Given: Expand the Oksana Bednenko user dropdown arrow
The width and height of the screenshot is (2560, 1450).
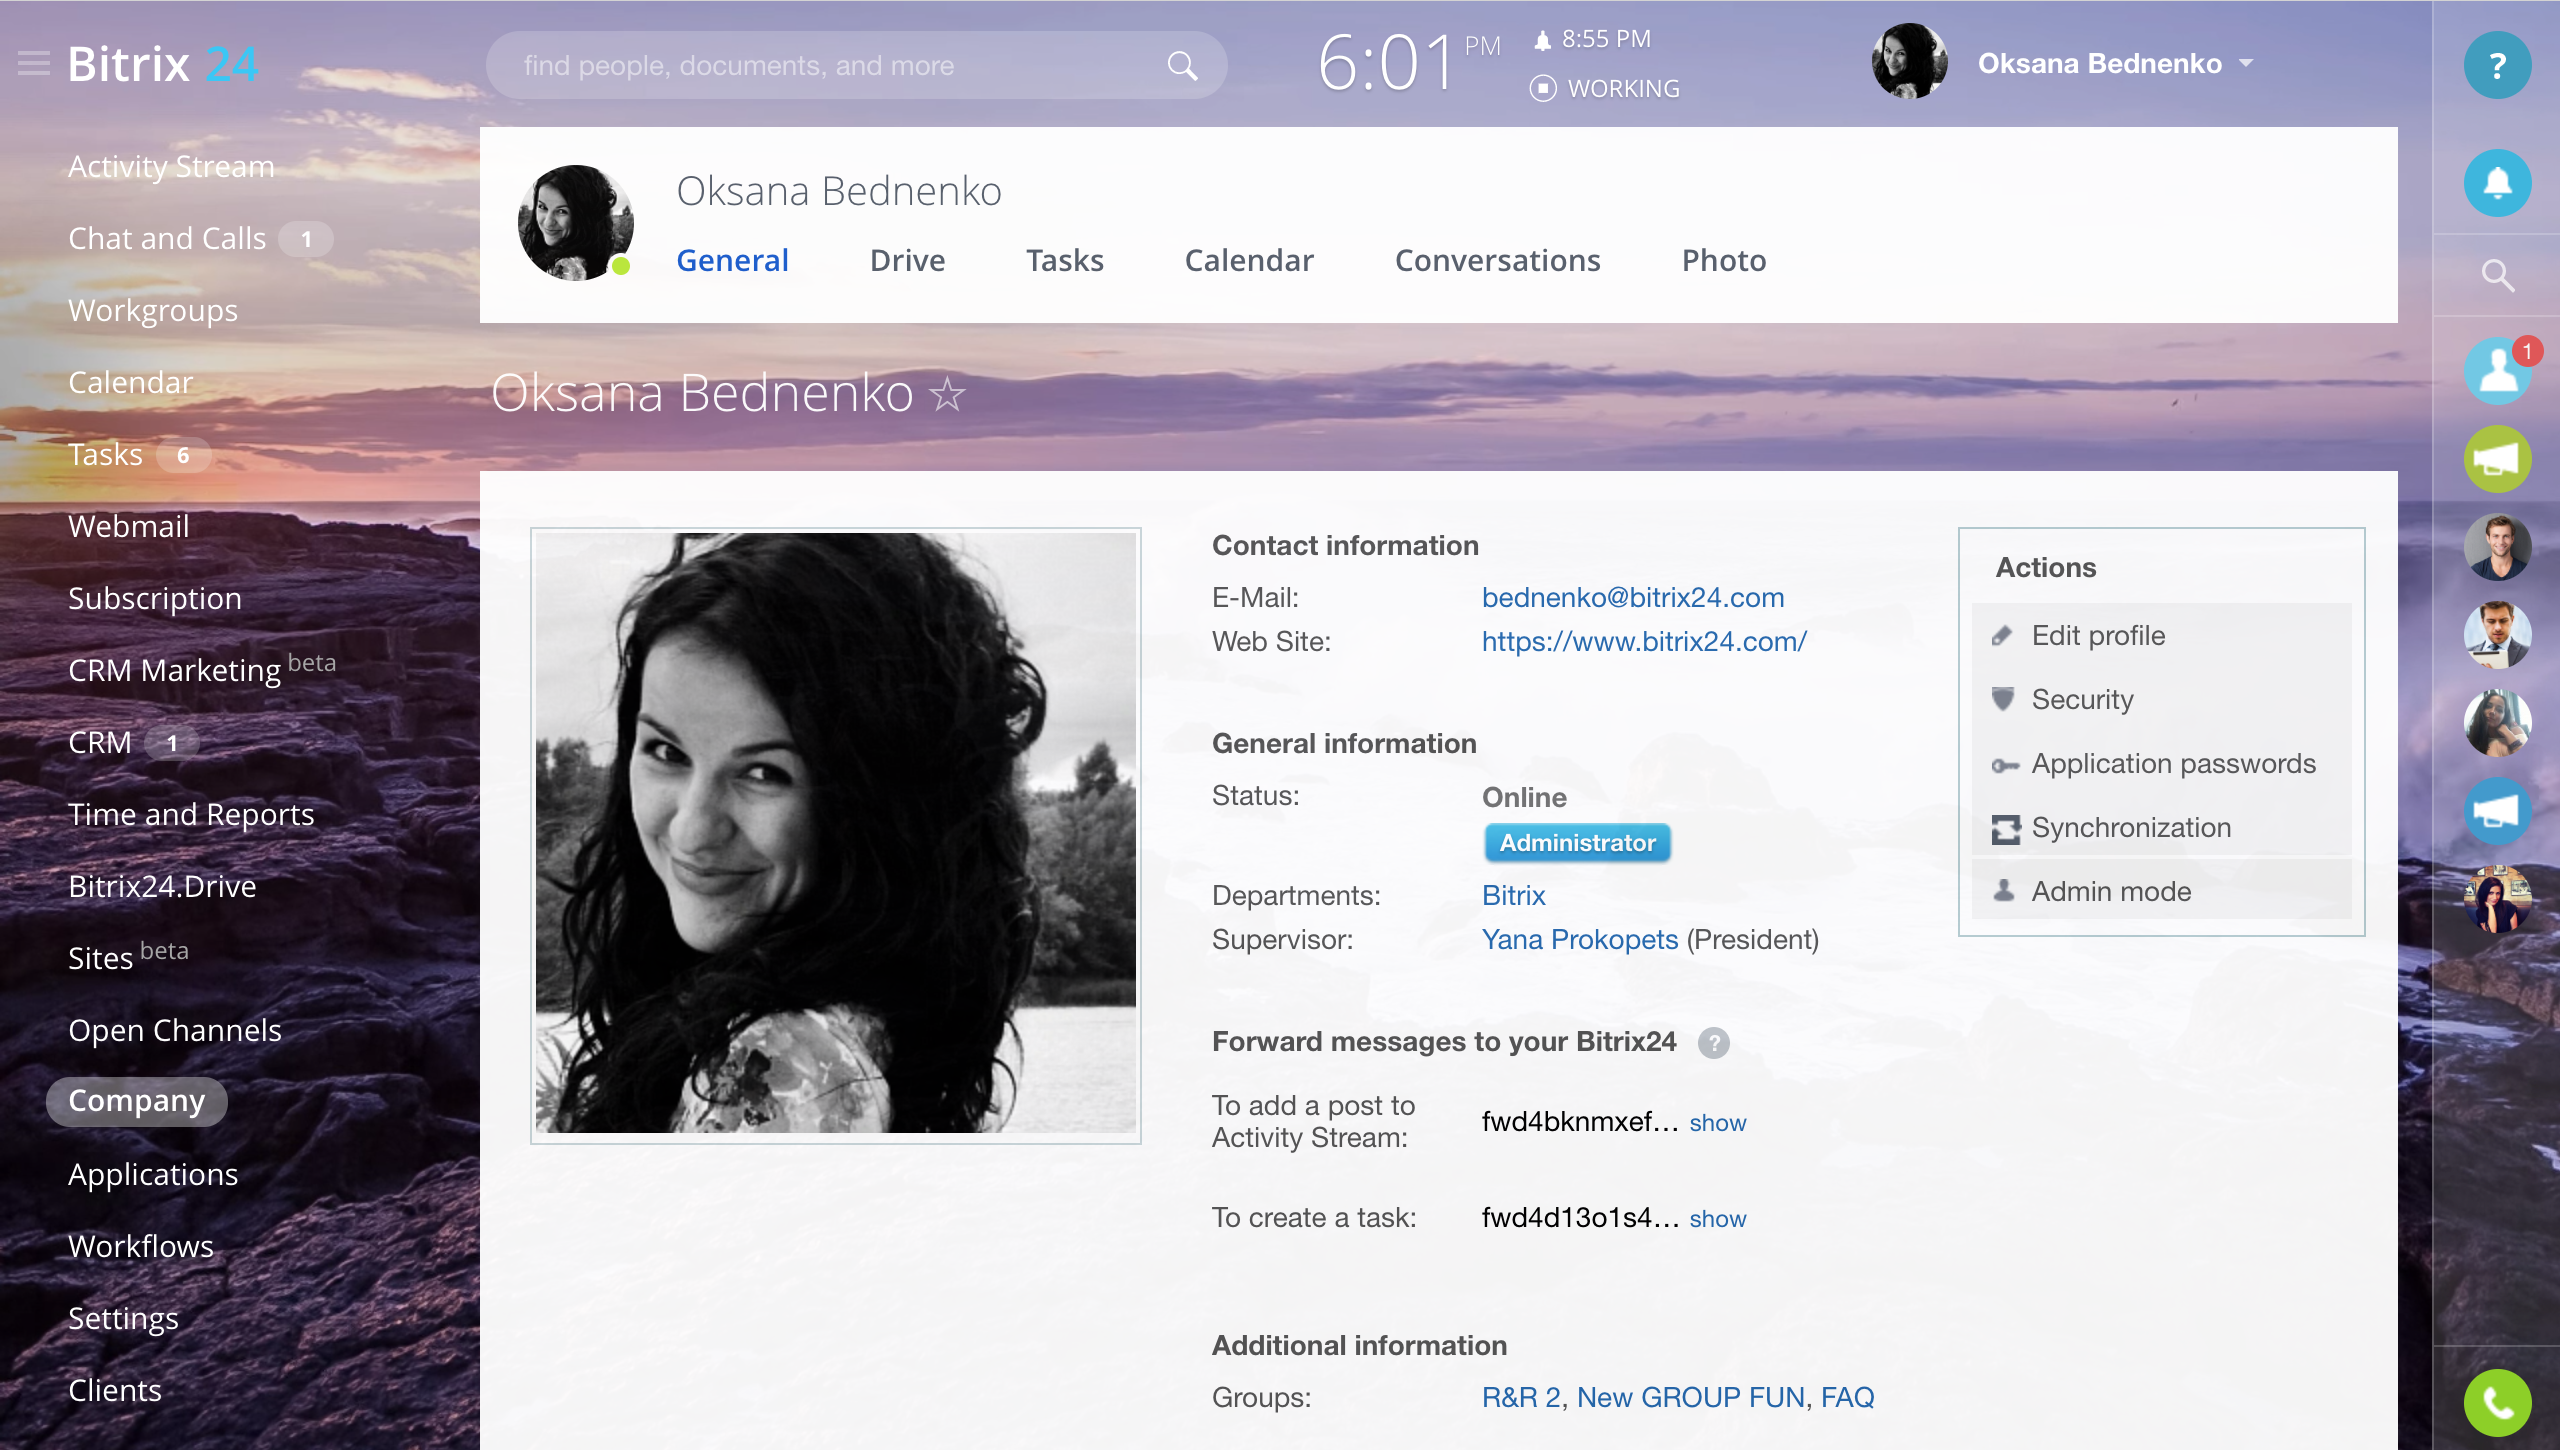Looking at the screenshot, I should 2247,63.
